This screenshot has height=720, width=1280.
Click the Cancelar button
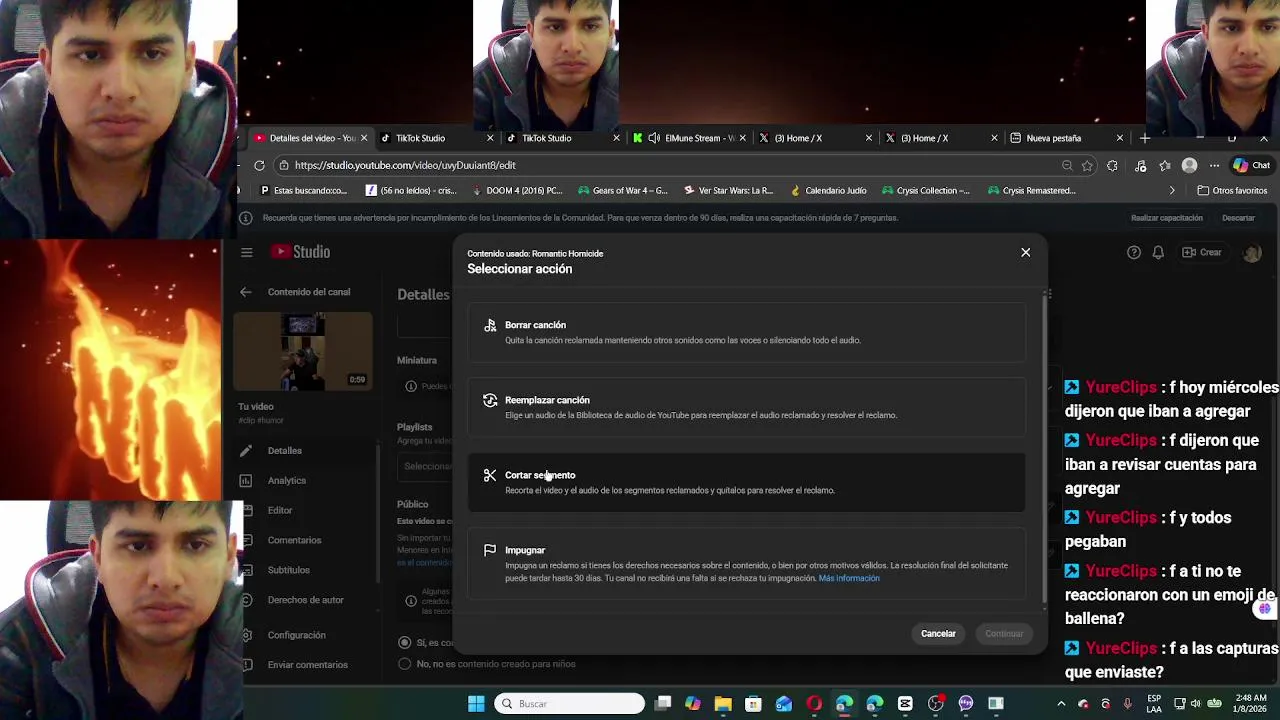coord(938,633)
